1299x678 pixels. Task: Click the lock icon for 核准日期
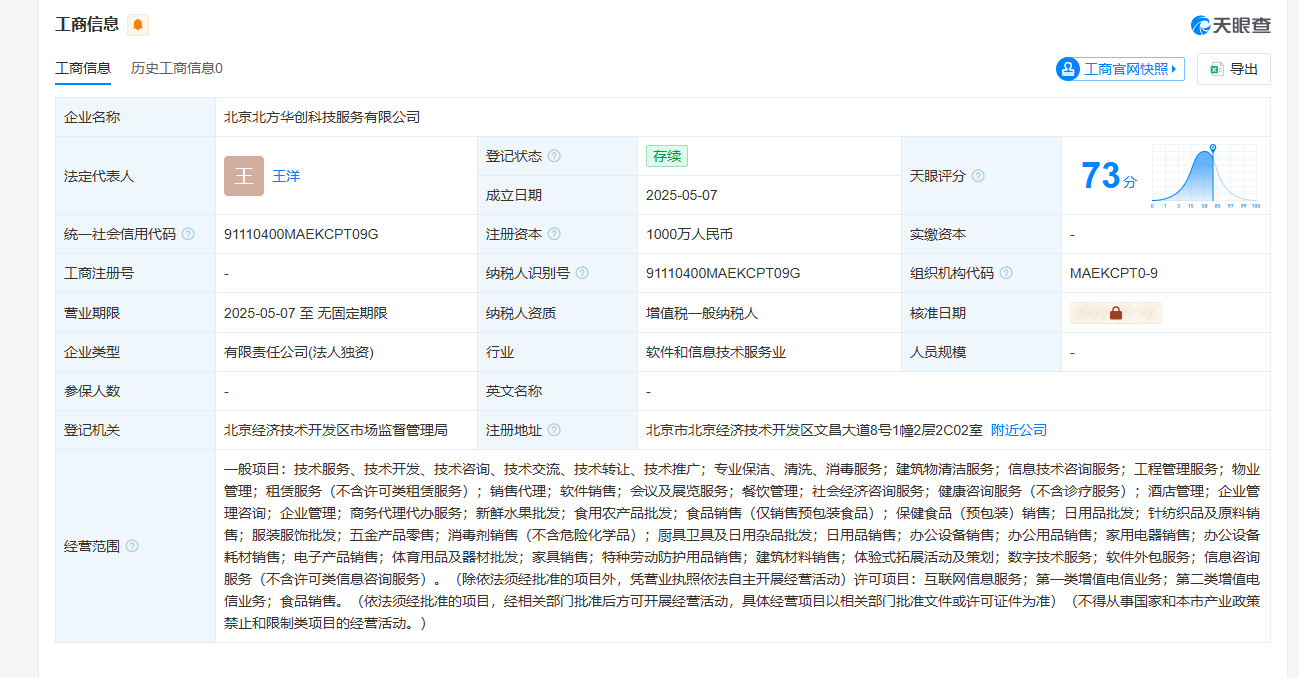tap(1115, 313)
